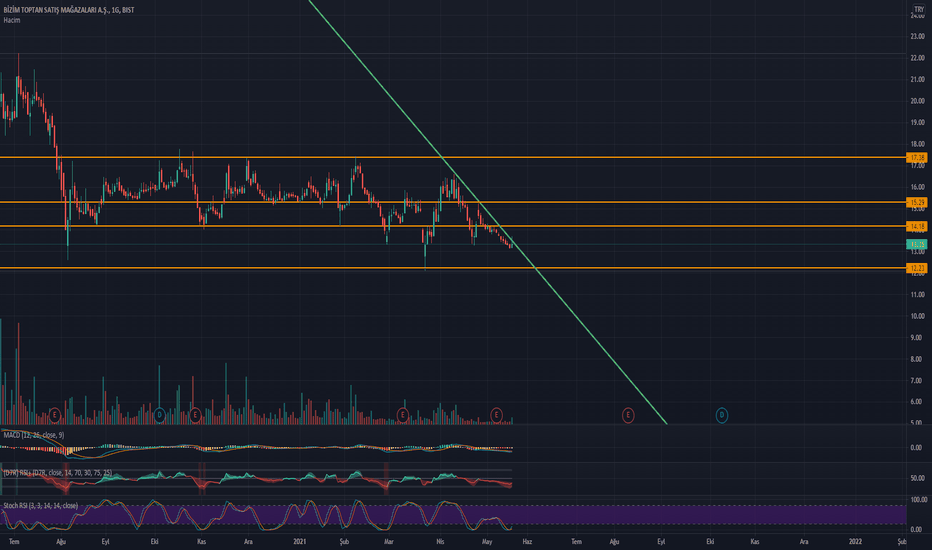932x550 pixels.
Task: Click the orange 12.23 price label
Action: (917, 268)
